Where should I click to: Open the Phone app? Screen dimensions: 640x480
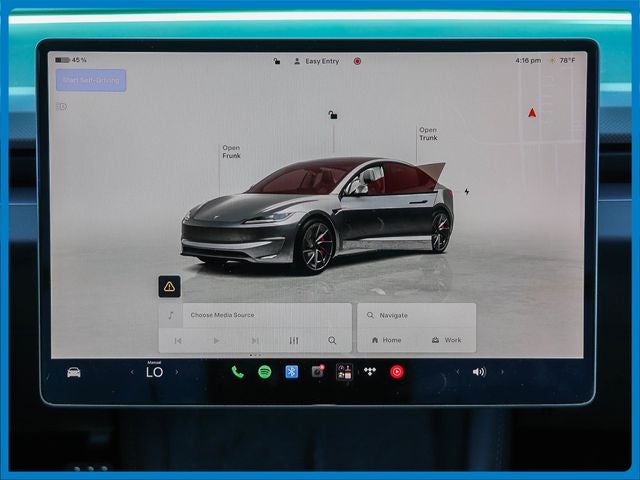point(238,372)
